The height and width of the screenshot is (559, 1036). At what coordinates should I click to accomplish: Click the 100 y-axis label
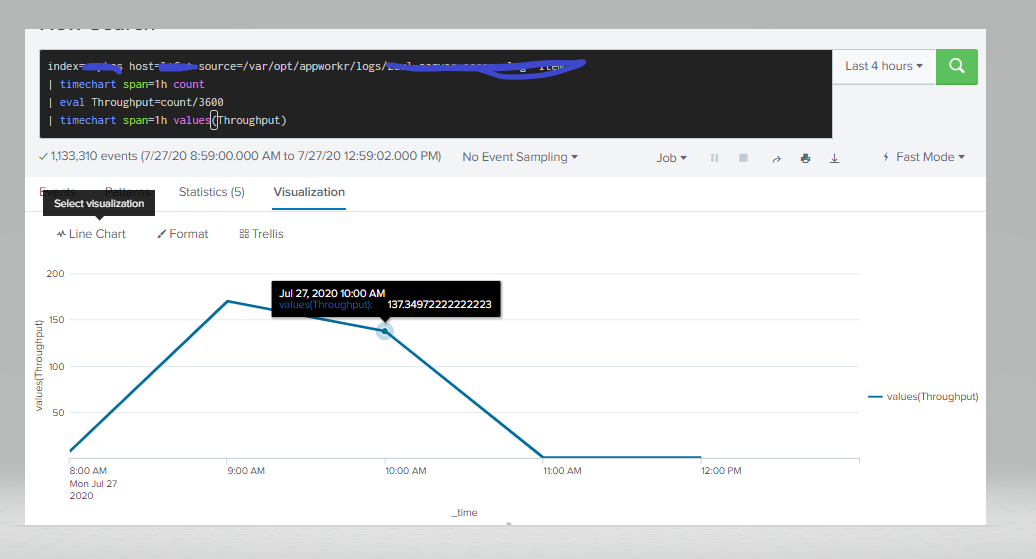pyautogui.click(x=57, y=367)
